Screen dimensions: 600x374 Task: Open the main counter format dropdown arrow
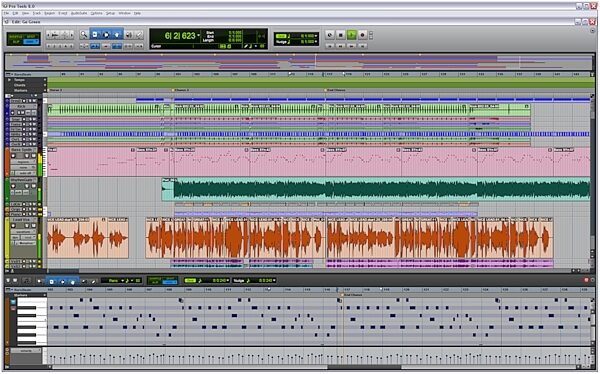pyautogui.click(x=199, y=35)
